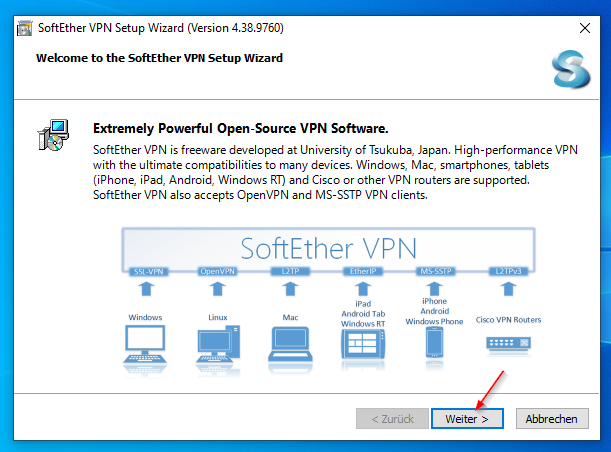This screenshot has height=452, width=611.
Task: Click the arrow icon above Windows
Action: 146,289
